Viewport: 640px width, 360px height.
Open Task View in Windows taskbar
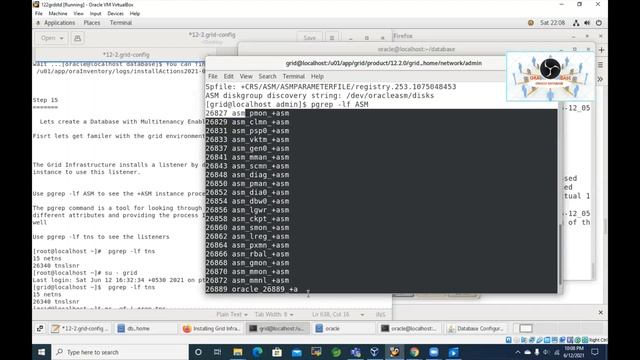point(217,352)
